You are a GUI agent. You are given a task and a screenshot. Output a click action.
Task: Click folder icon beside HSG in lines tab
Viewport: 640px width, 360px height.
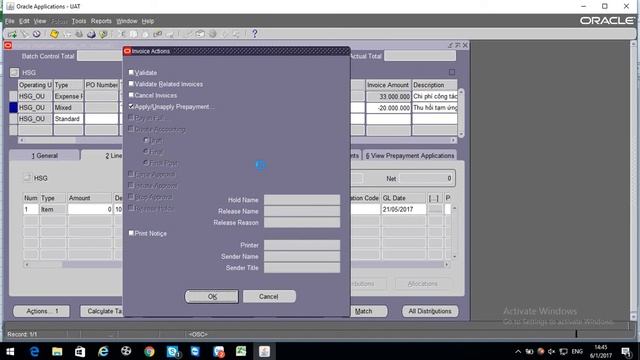(27, 178)
